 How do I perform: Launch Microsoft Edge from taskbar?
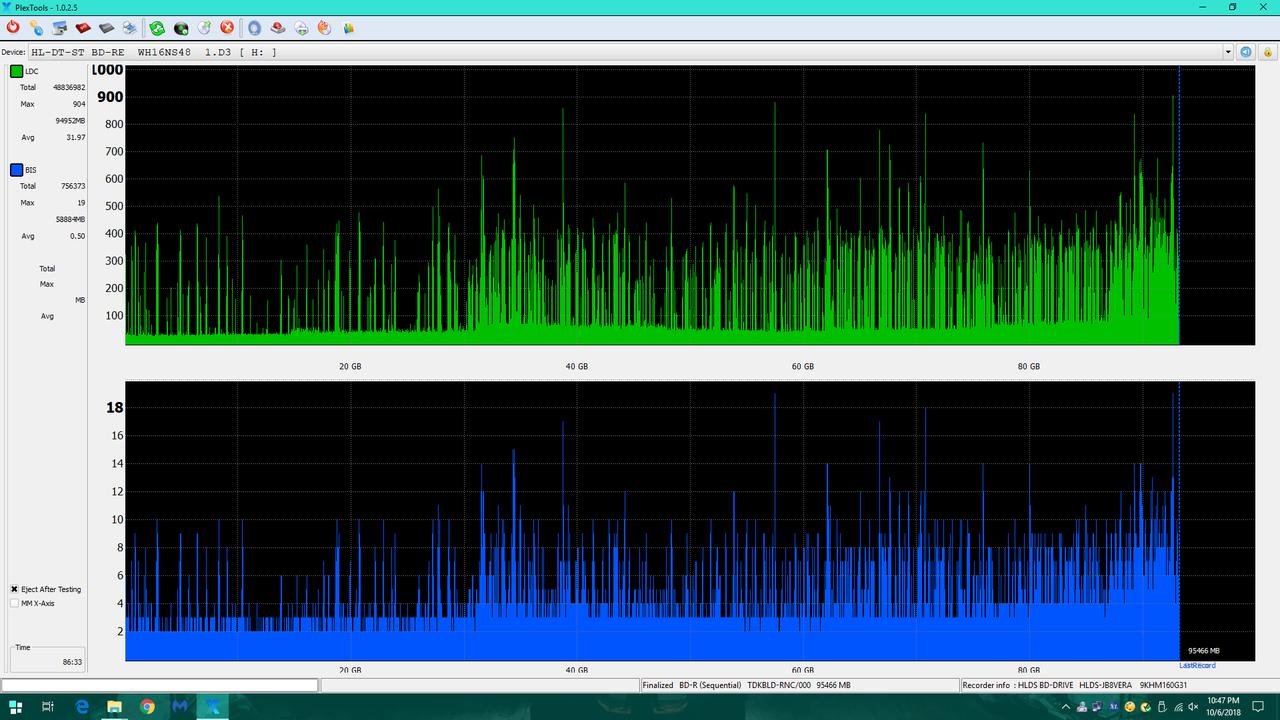[x=82, y=707]
